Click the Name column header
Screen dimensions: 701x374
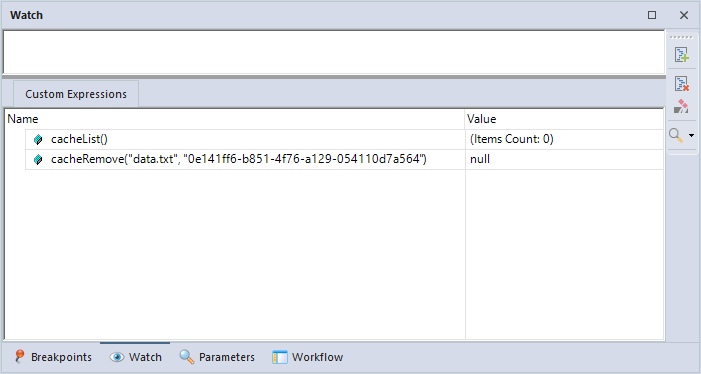pos(235,119)
